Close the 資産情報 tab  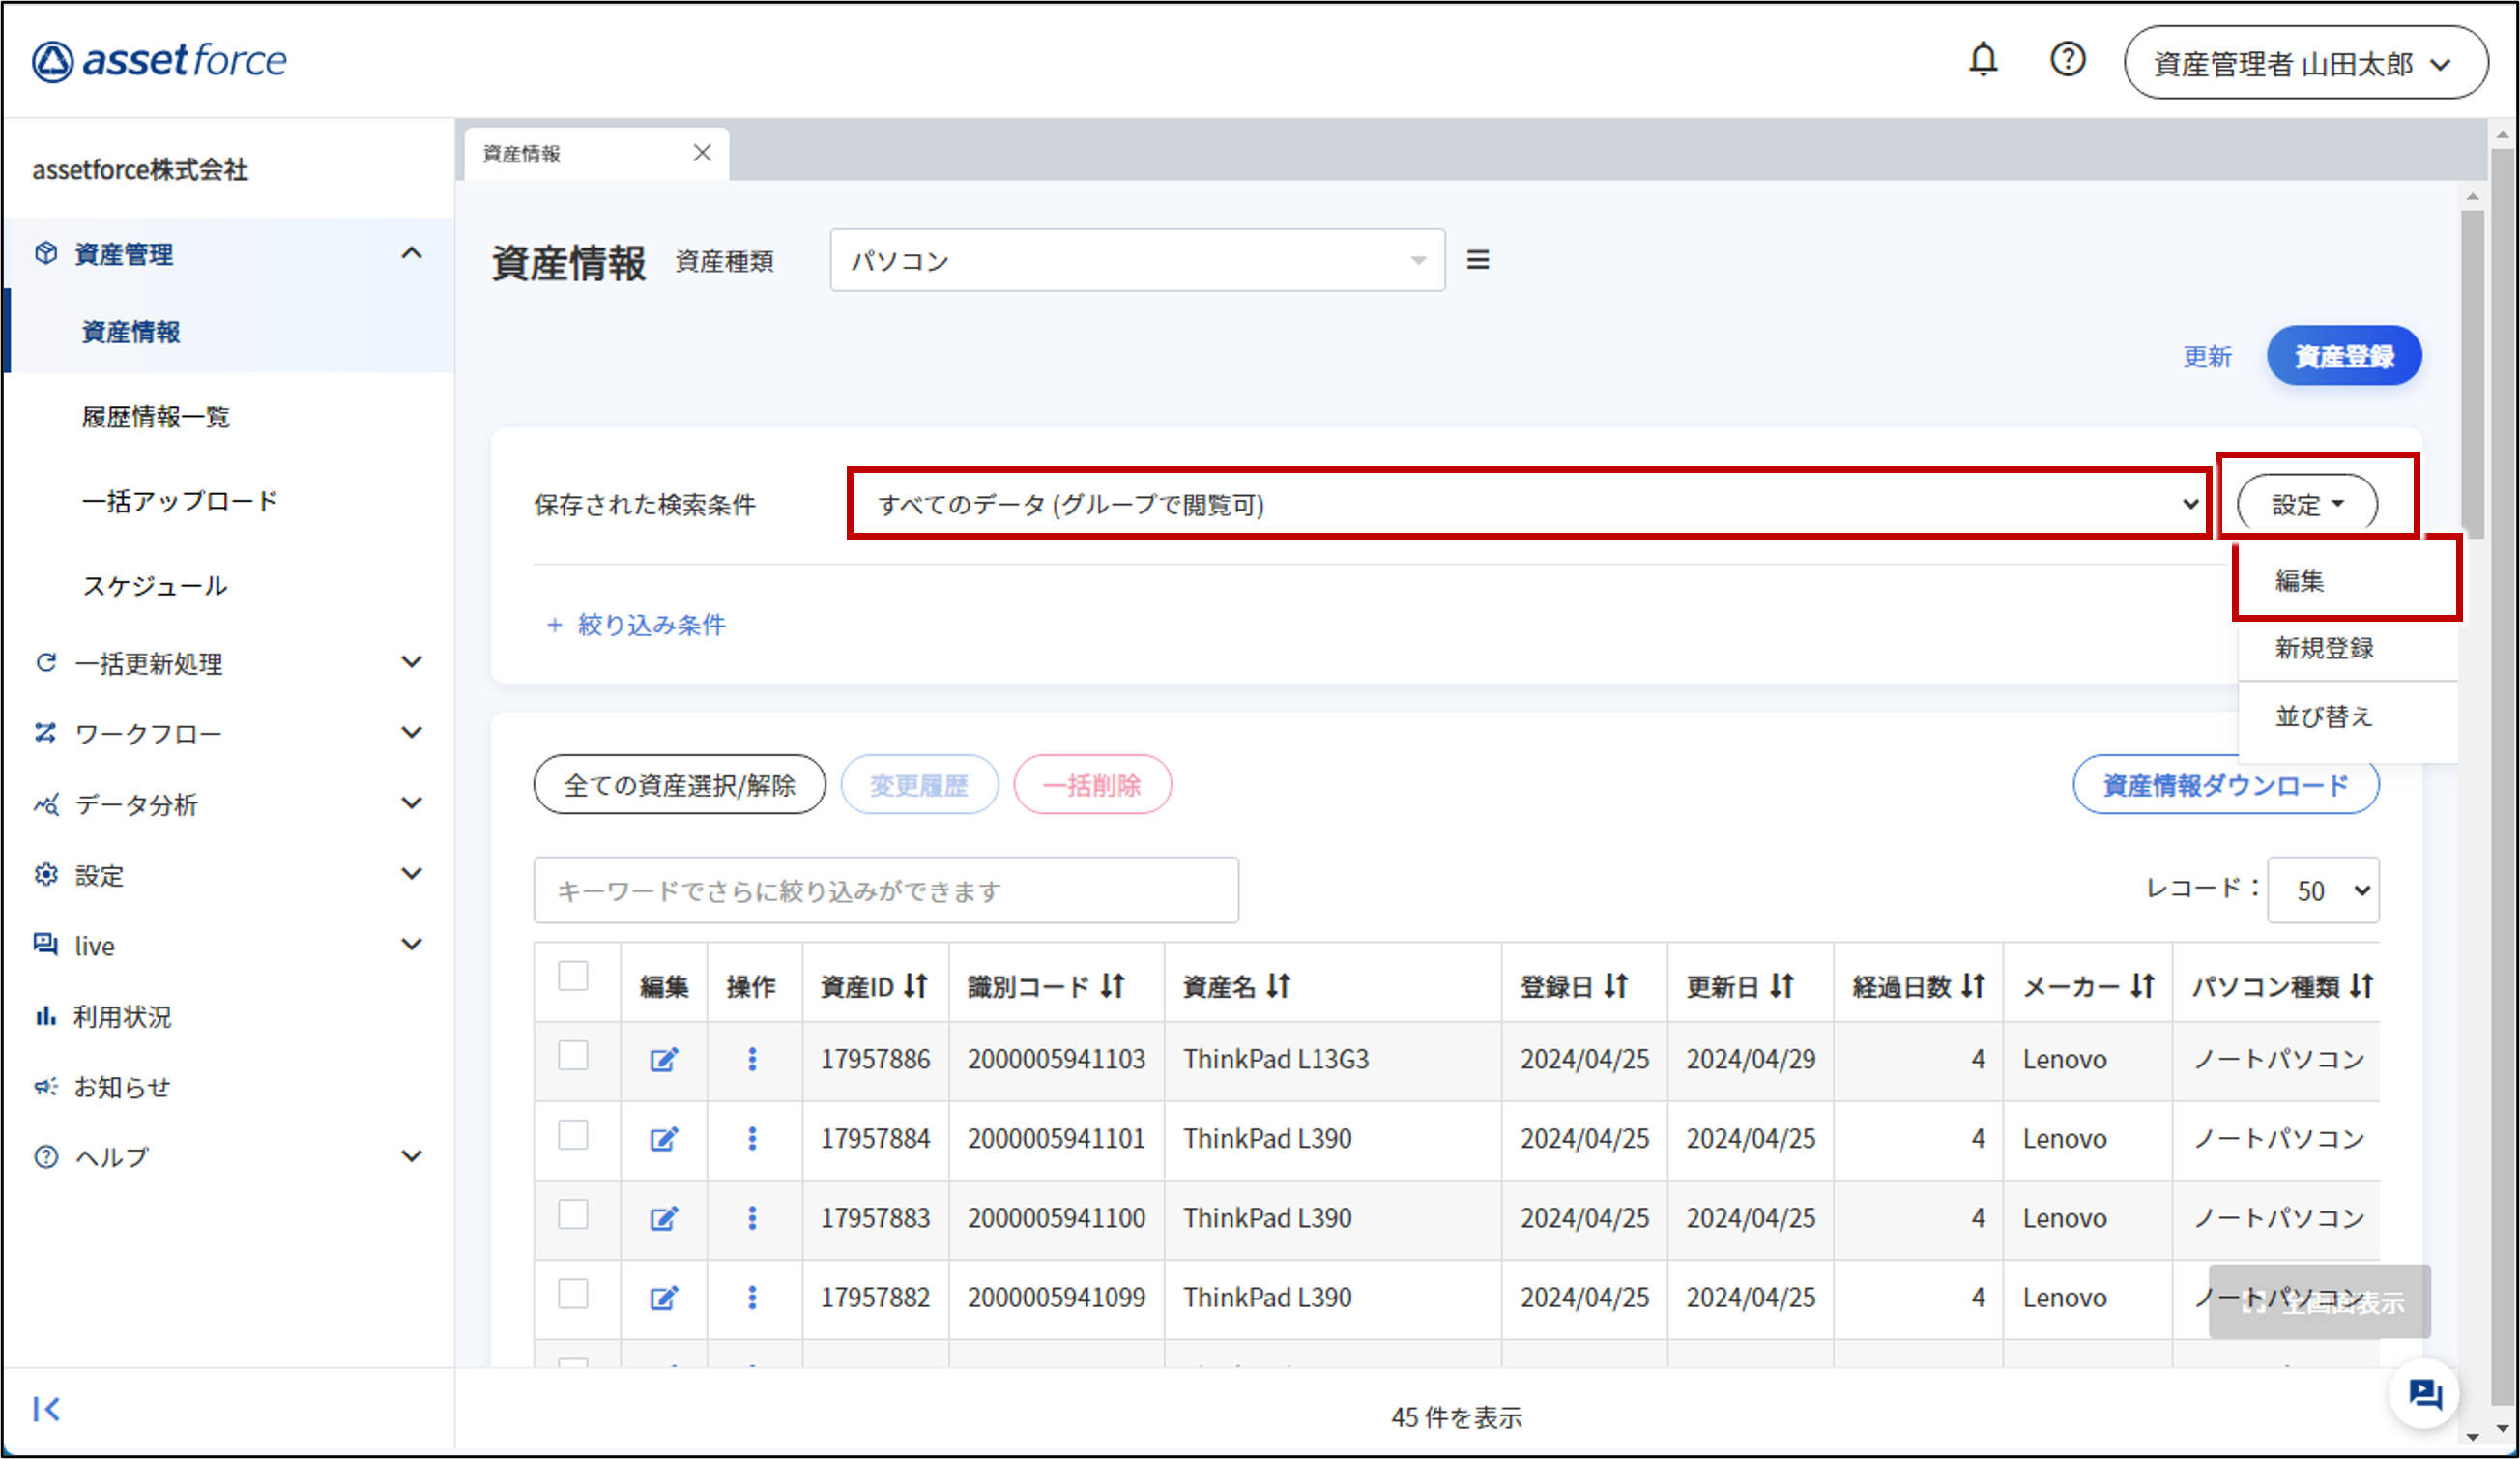point(702,153)
